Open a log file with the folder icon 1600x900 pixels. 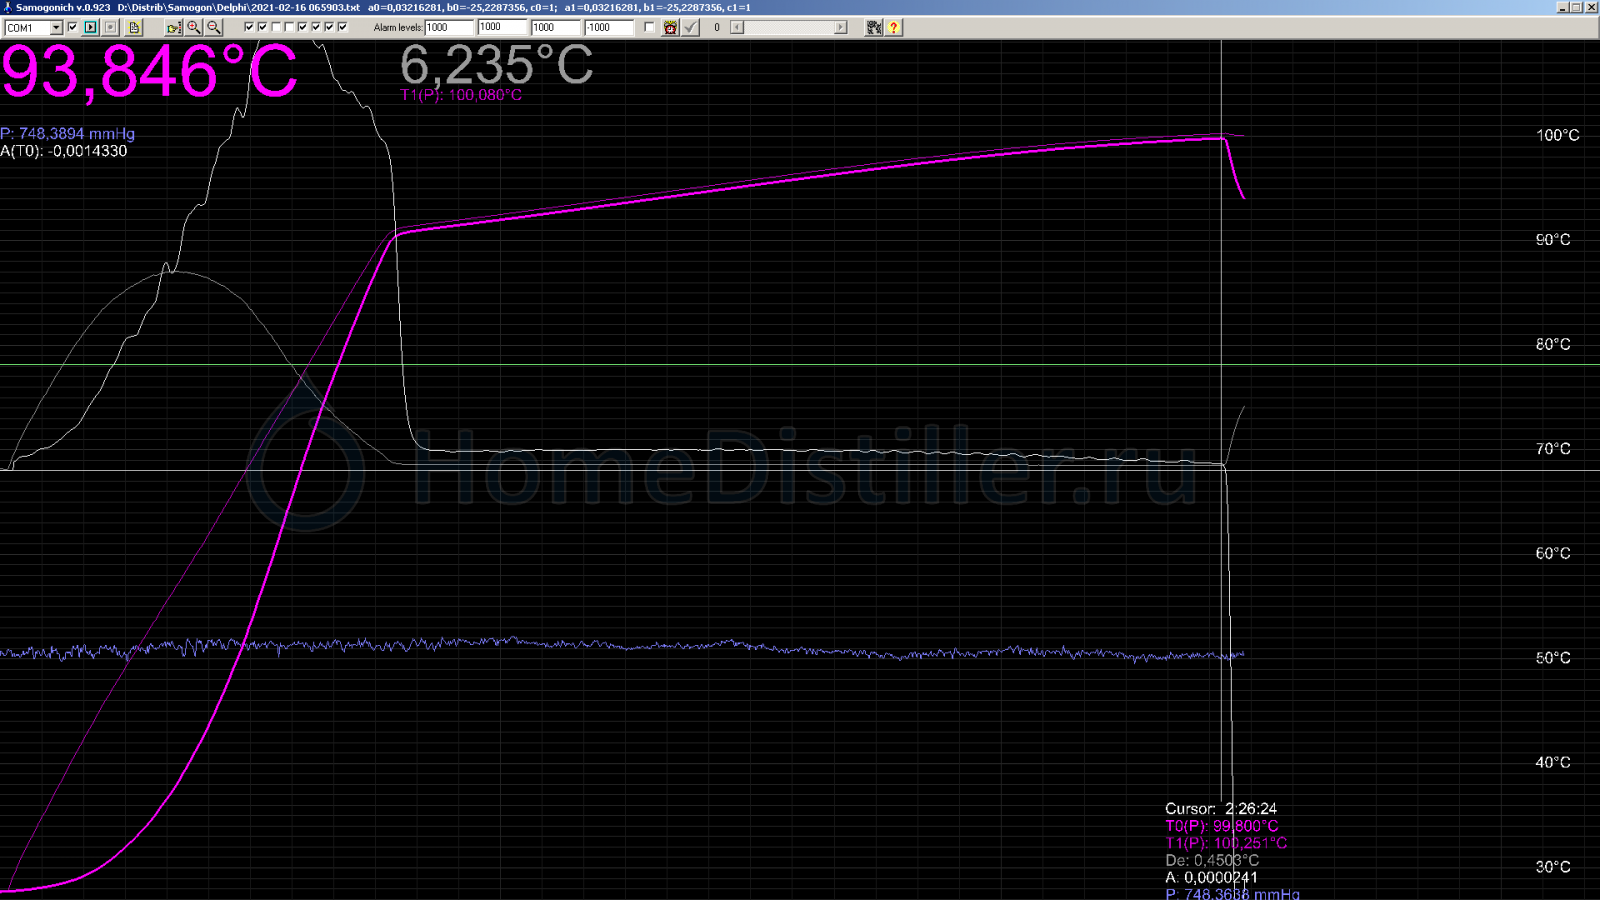coord(174,27)
